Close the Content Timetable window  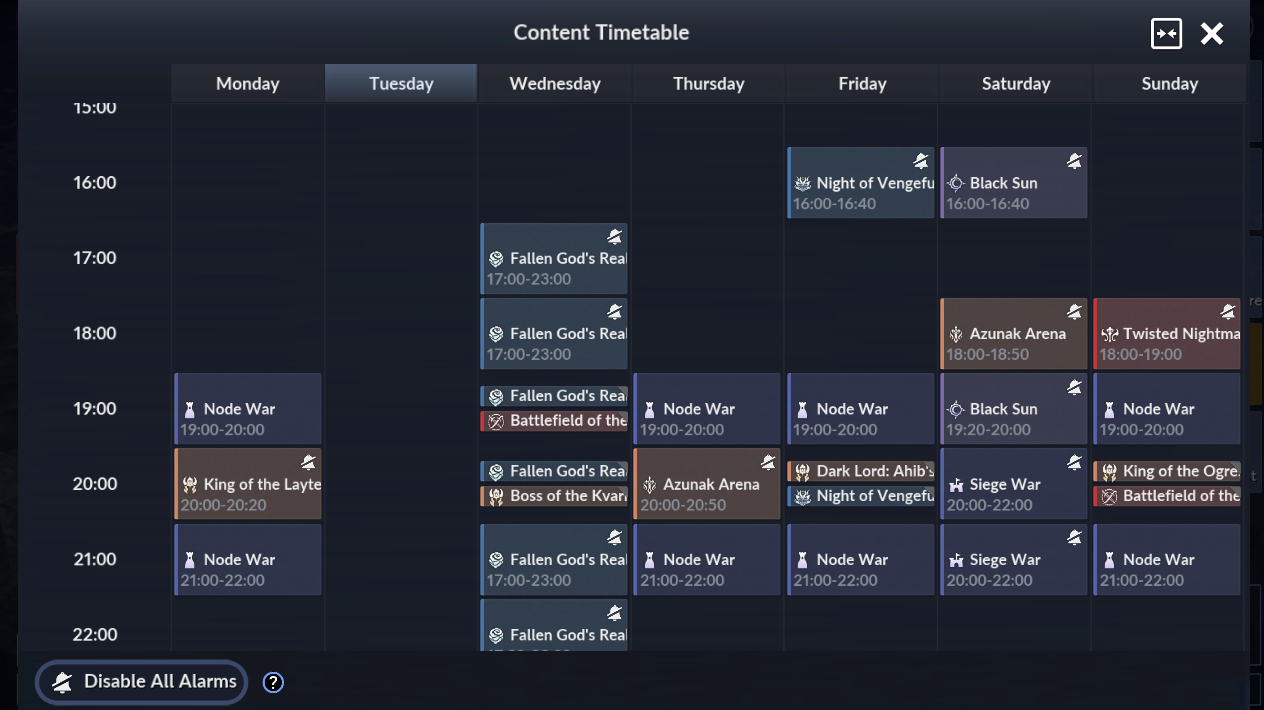[x=1212, y=33]
